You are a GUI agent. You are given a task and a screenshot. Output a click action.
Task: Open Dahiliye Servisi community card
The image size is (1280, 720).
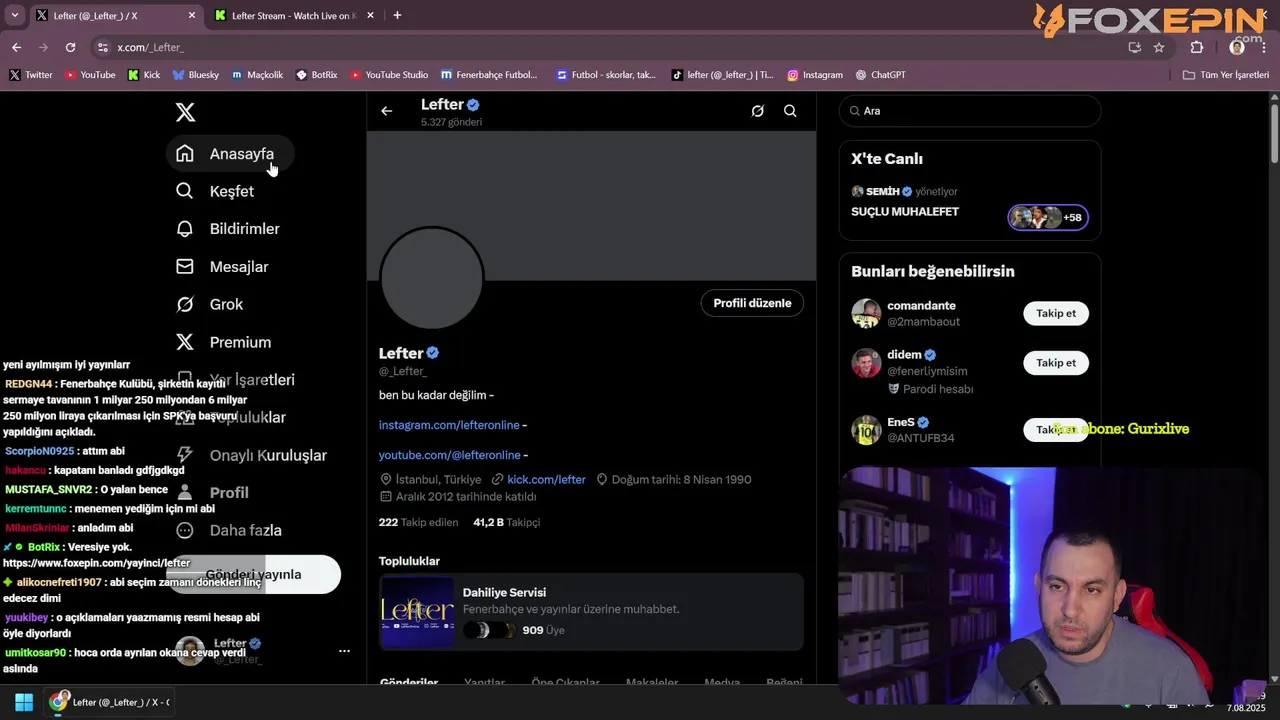(591, 612)
